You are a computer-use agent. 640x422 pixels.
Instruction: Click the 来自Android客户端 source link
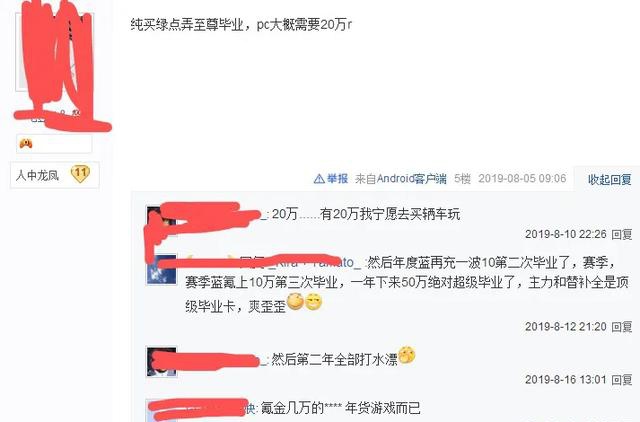point(400,178)
